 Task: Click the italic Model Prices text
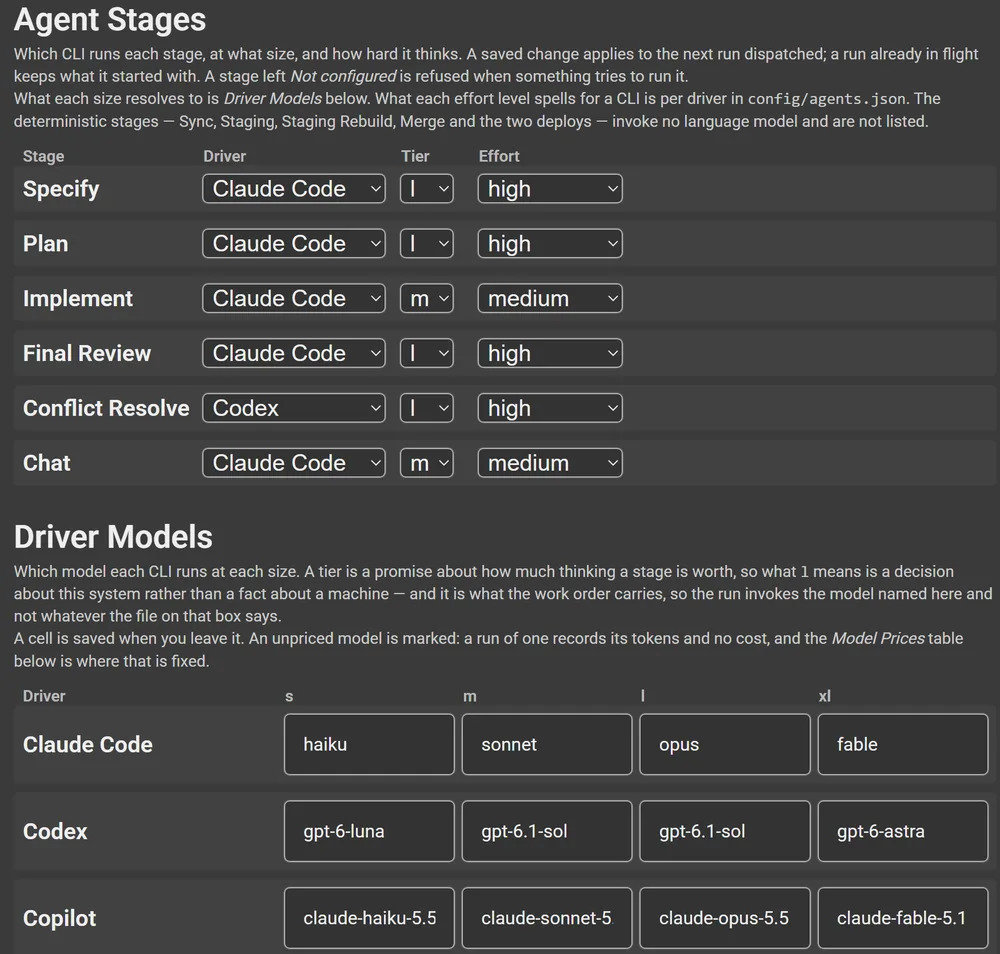(878, 638)
